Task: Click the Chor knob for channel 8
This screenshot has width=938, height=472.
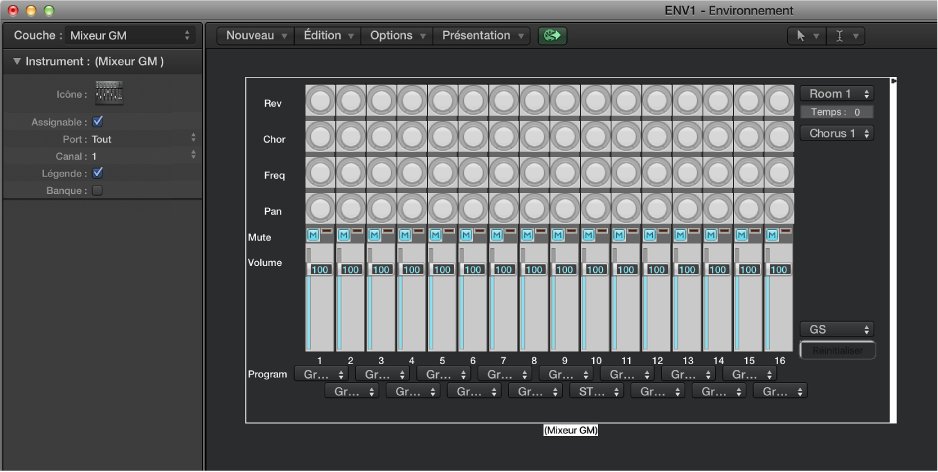Action: (x=534, y=138)
